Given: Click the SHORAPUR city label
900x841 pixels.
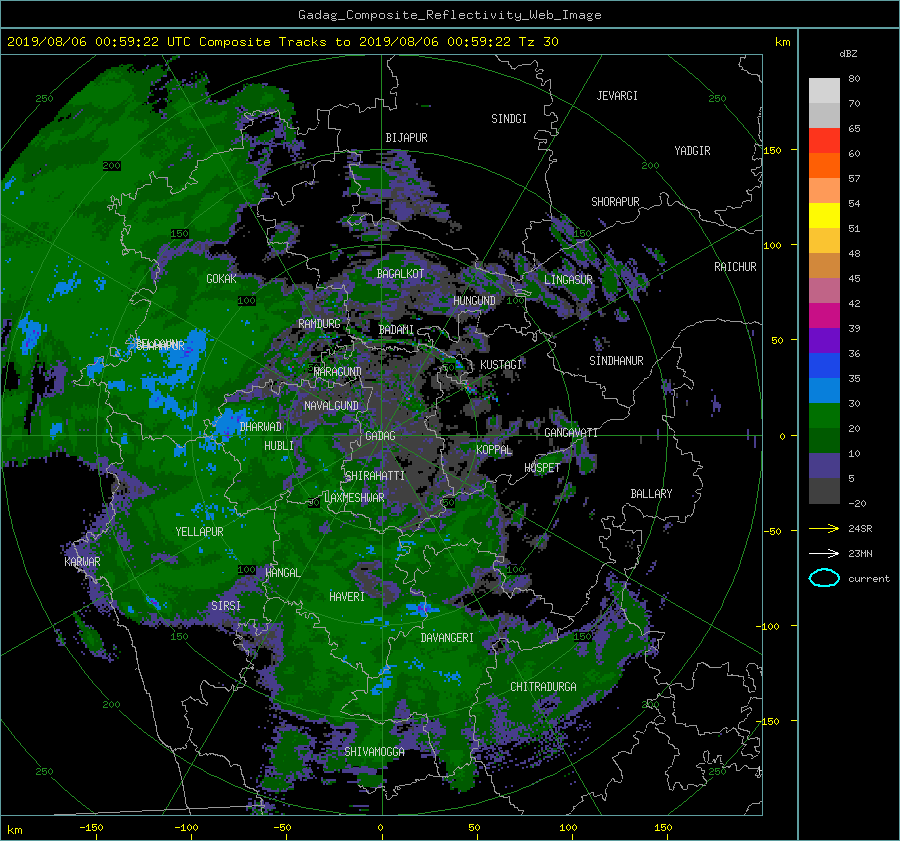Looking at the screenshot, I should (x=615, y=202).
